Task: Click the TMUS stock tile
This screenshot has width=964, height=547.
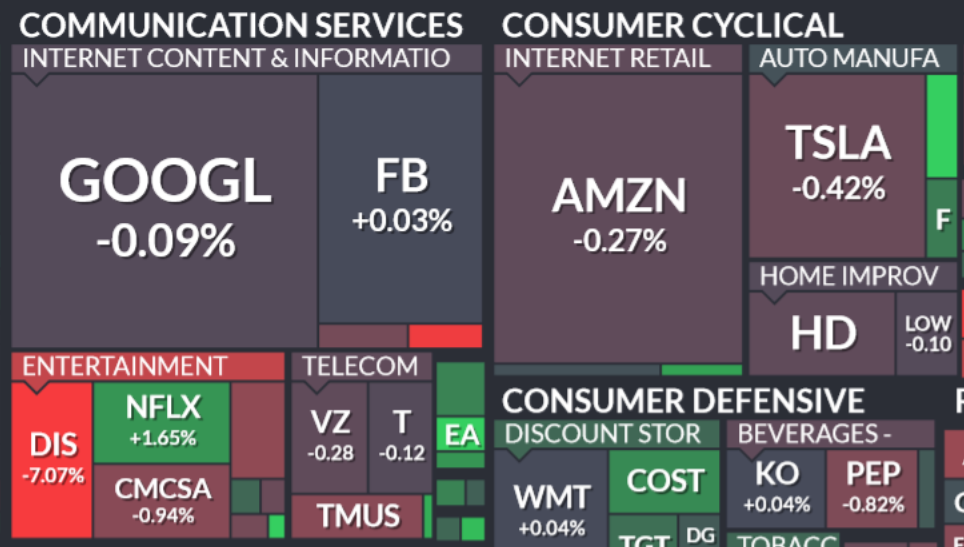Action: click(358, 516)
